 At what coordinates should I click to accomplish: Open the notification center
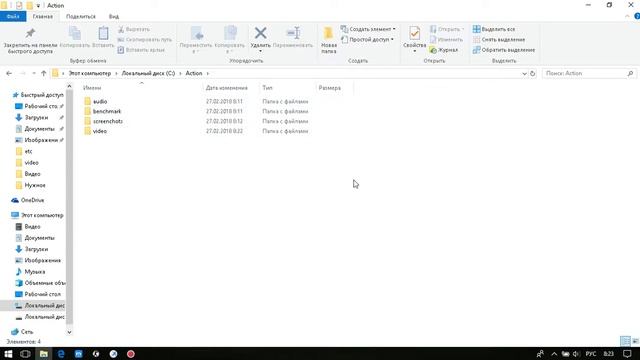(x=627, y=354)
